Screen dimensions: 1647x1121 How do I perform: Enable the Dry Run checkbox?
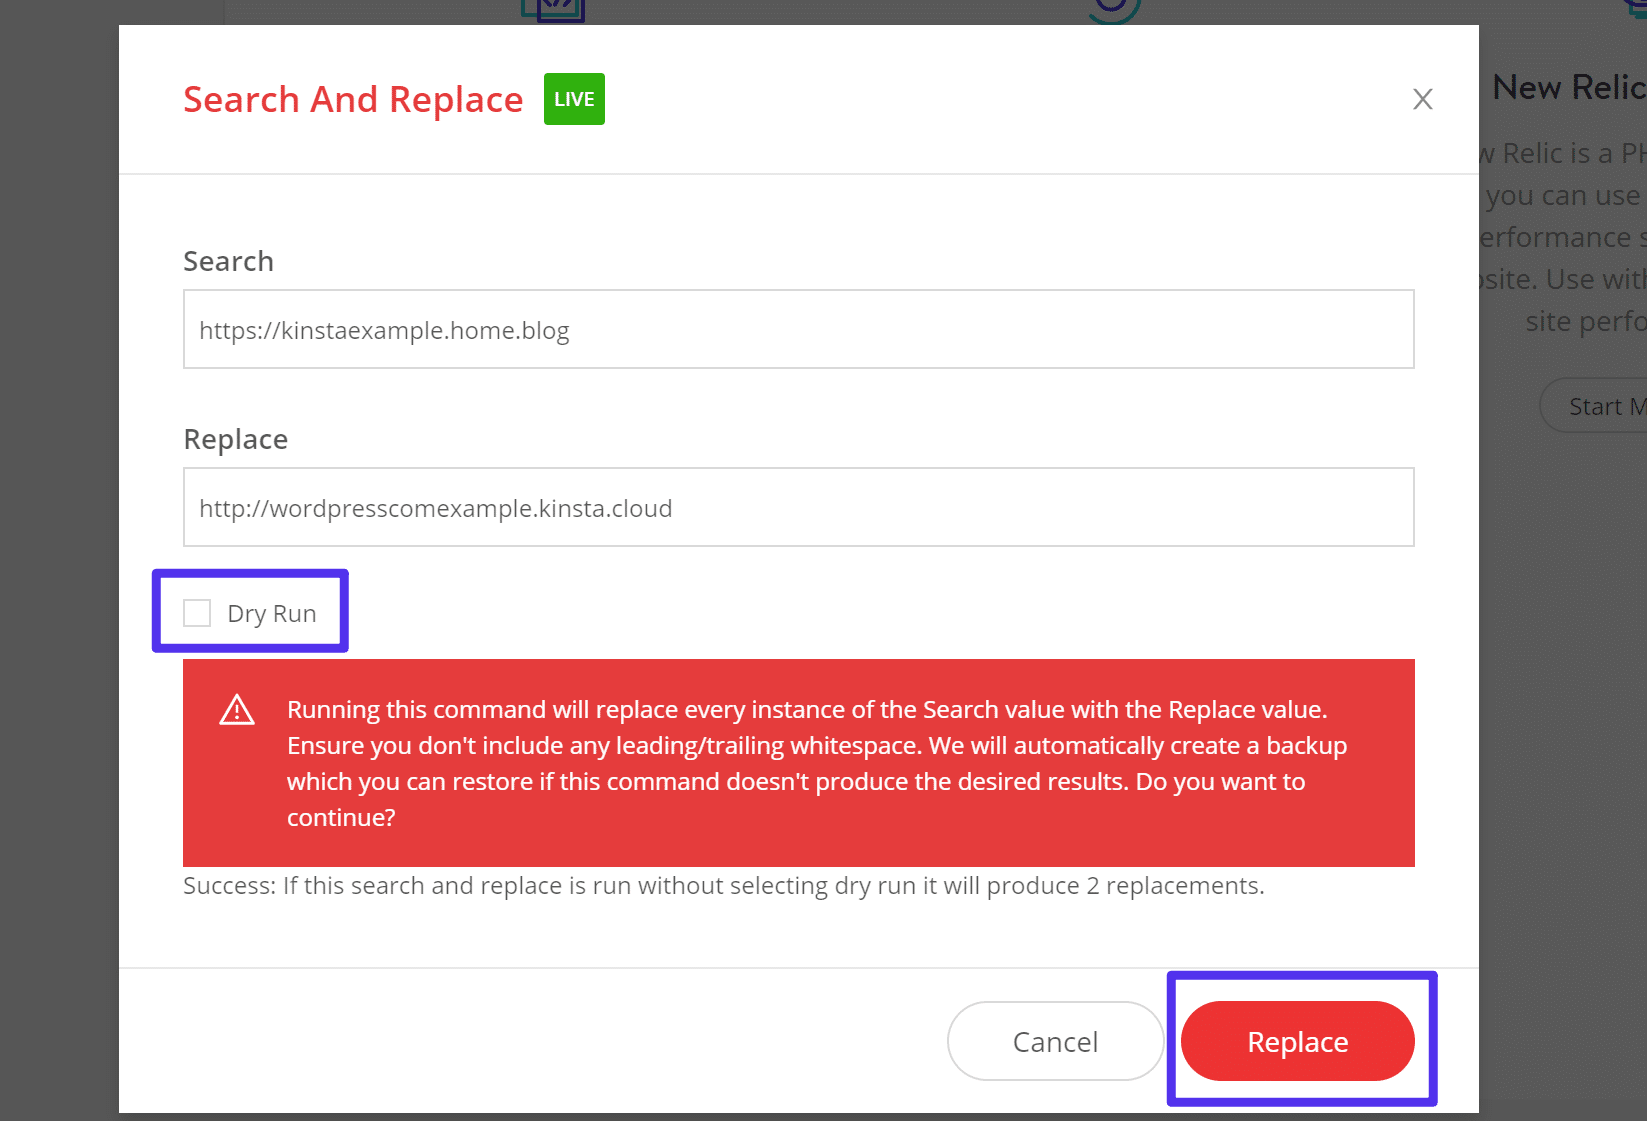coord(197,613)
